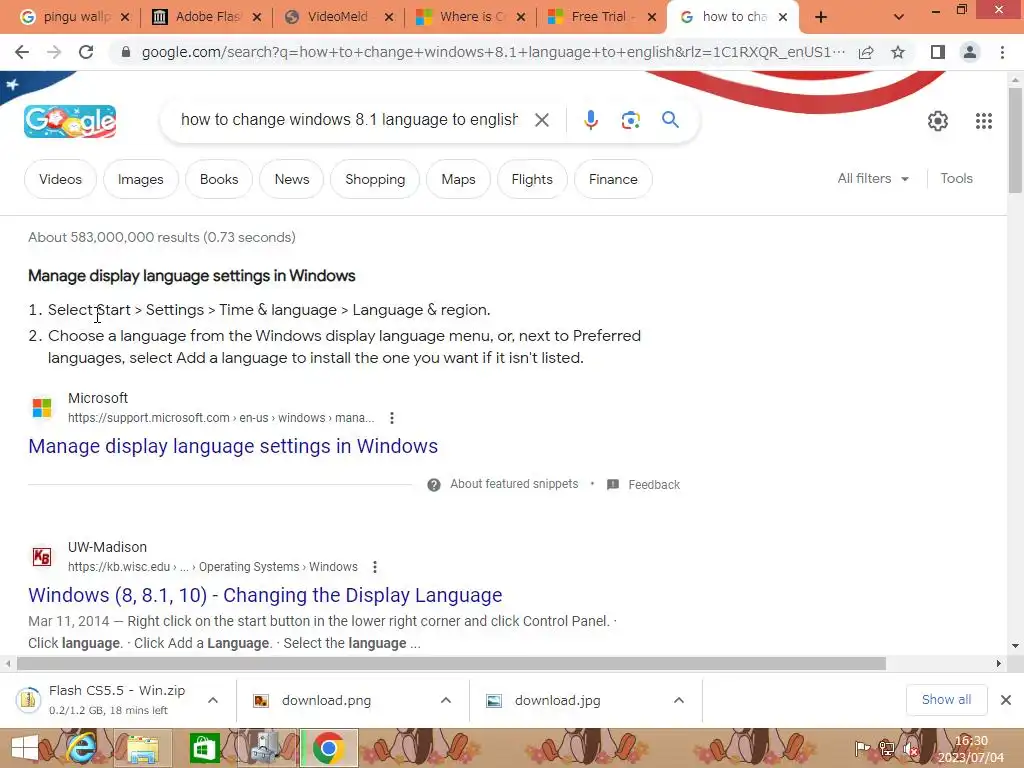Expand the All filters dropdown

(x=873, y=179)
